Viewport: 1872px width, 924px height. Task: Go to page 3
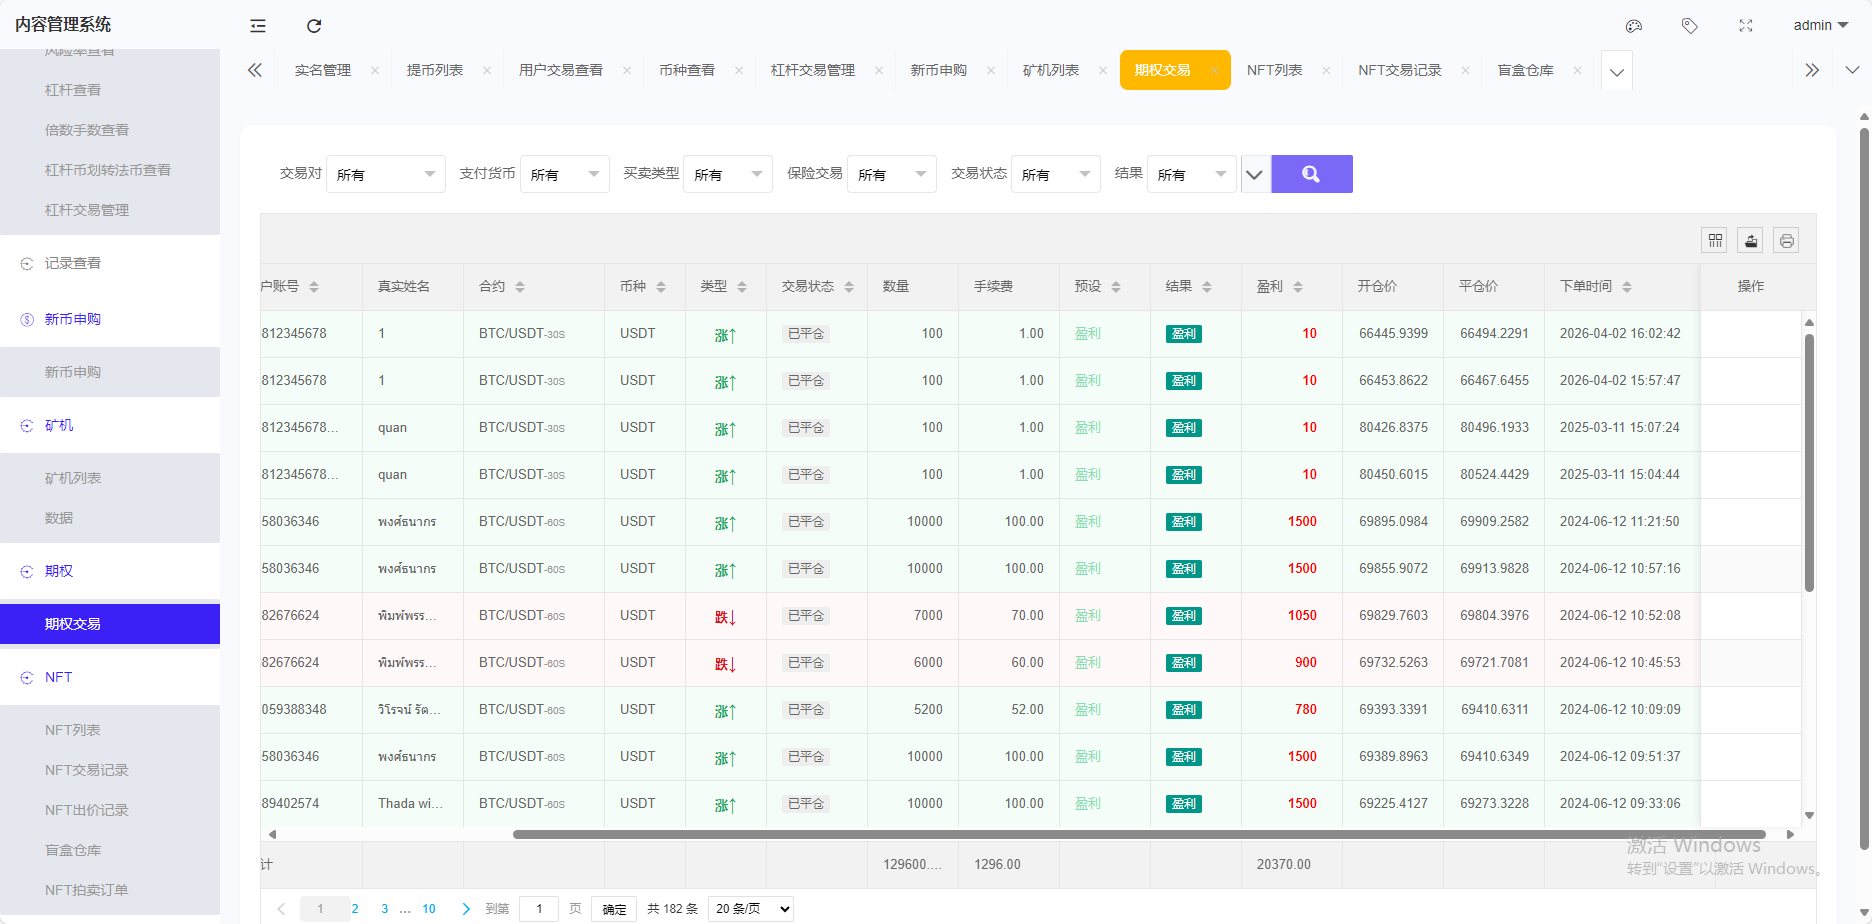coord(385,909)
